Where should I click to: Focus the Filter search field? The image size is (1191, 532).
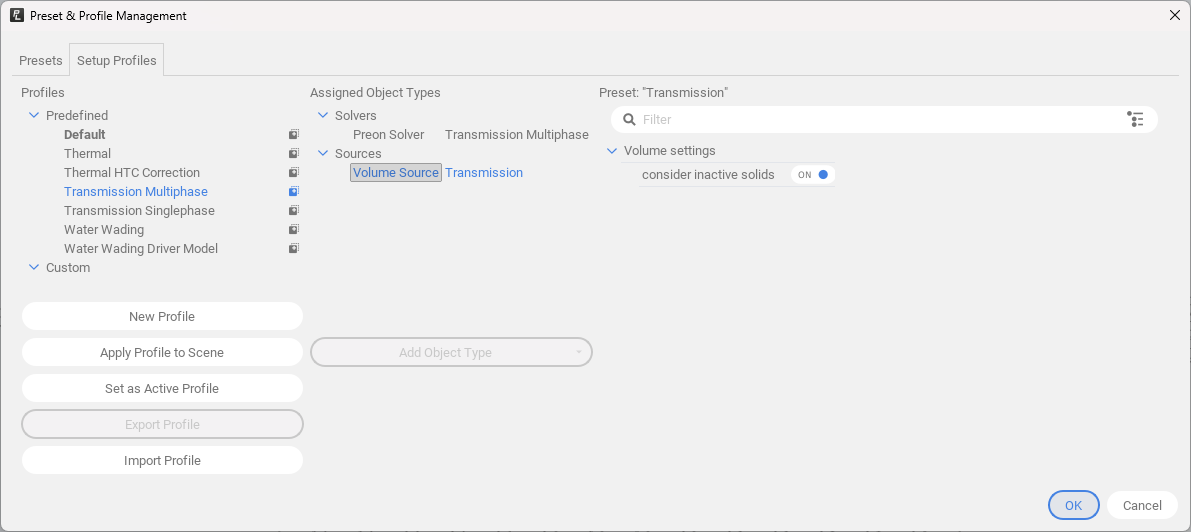[x=884, y=119]
